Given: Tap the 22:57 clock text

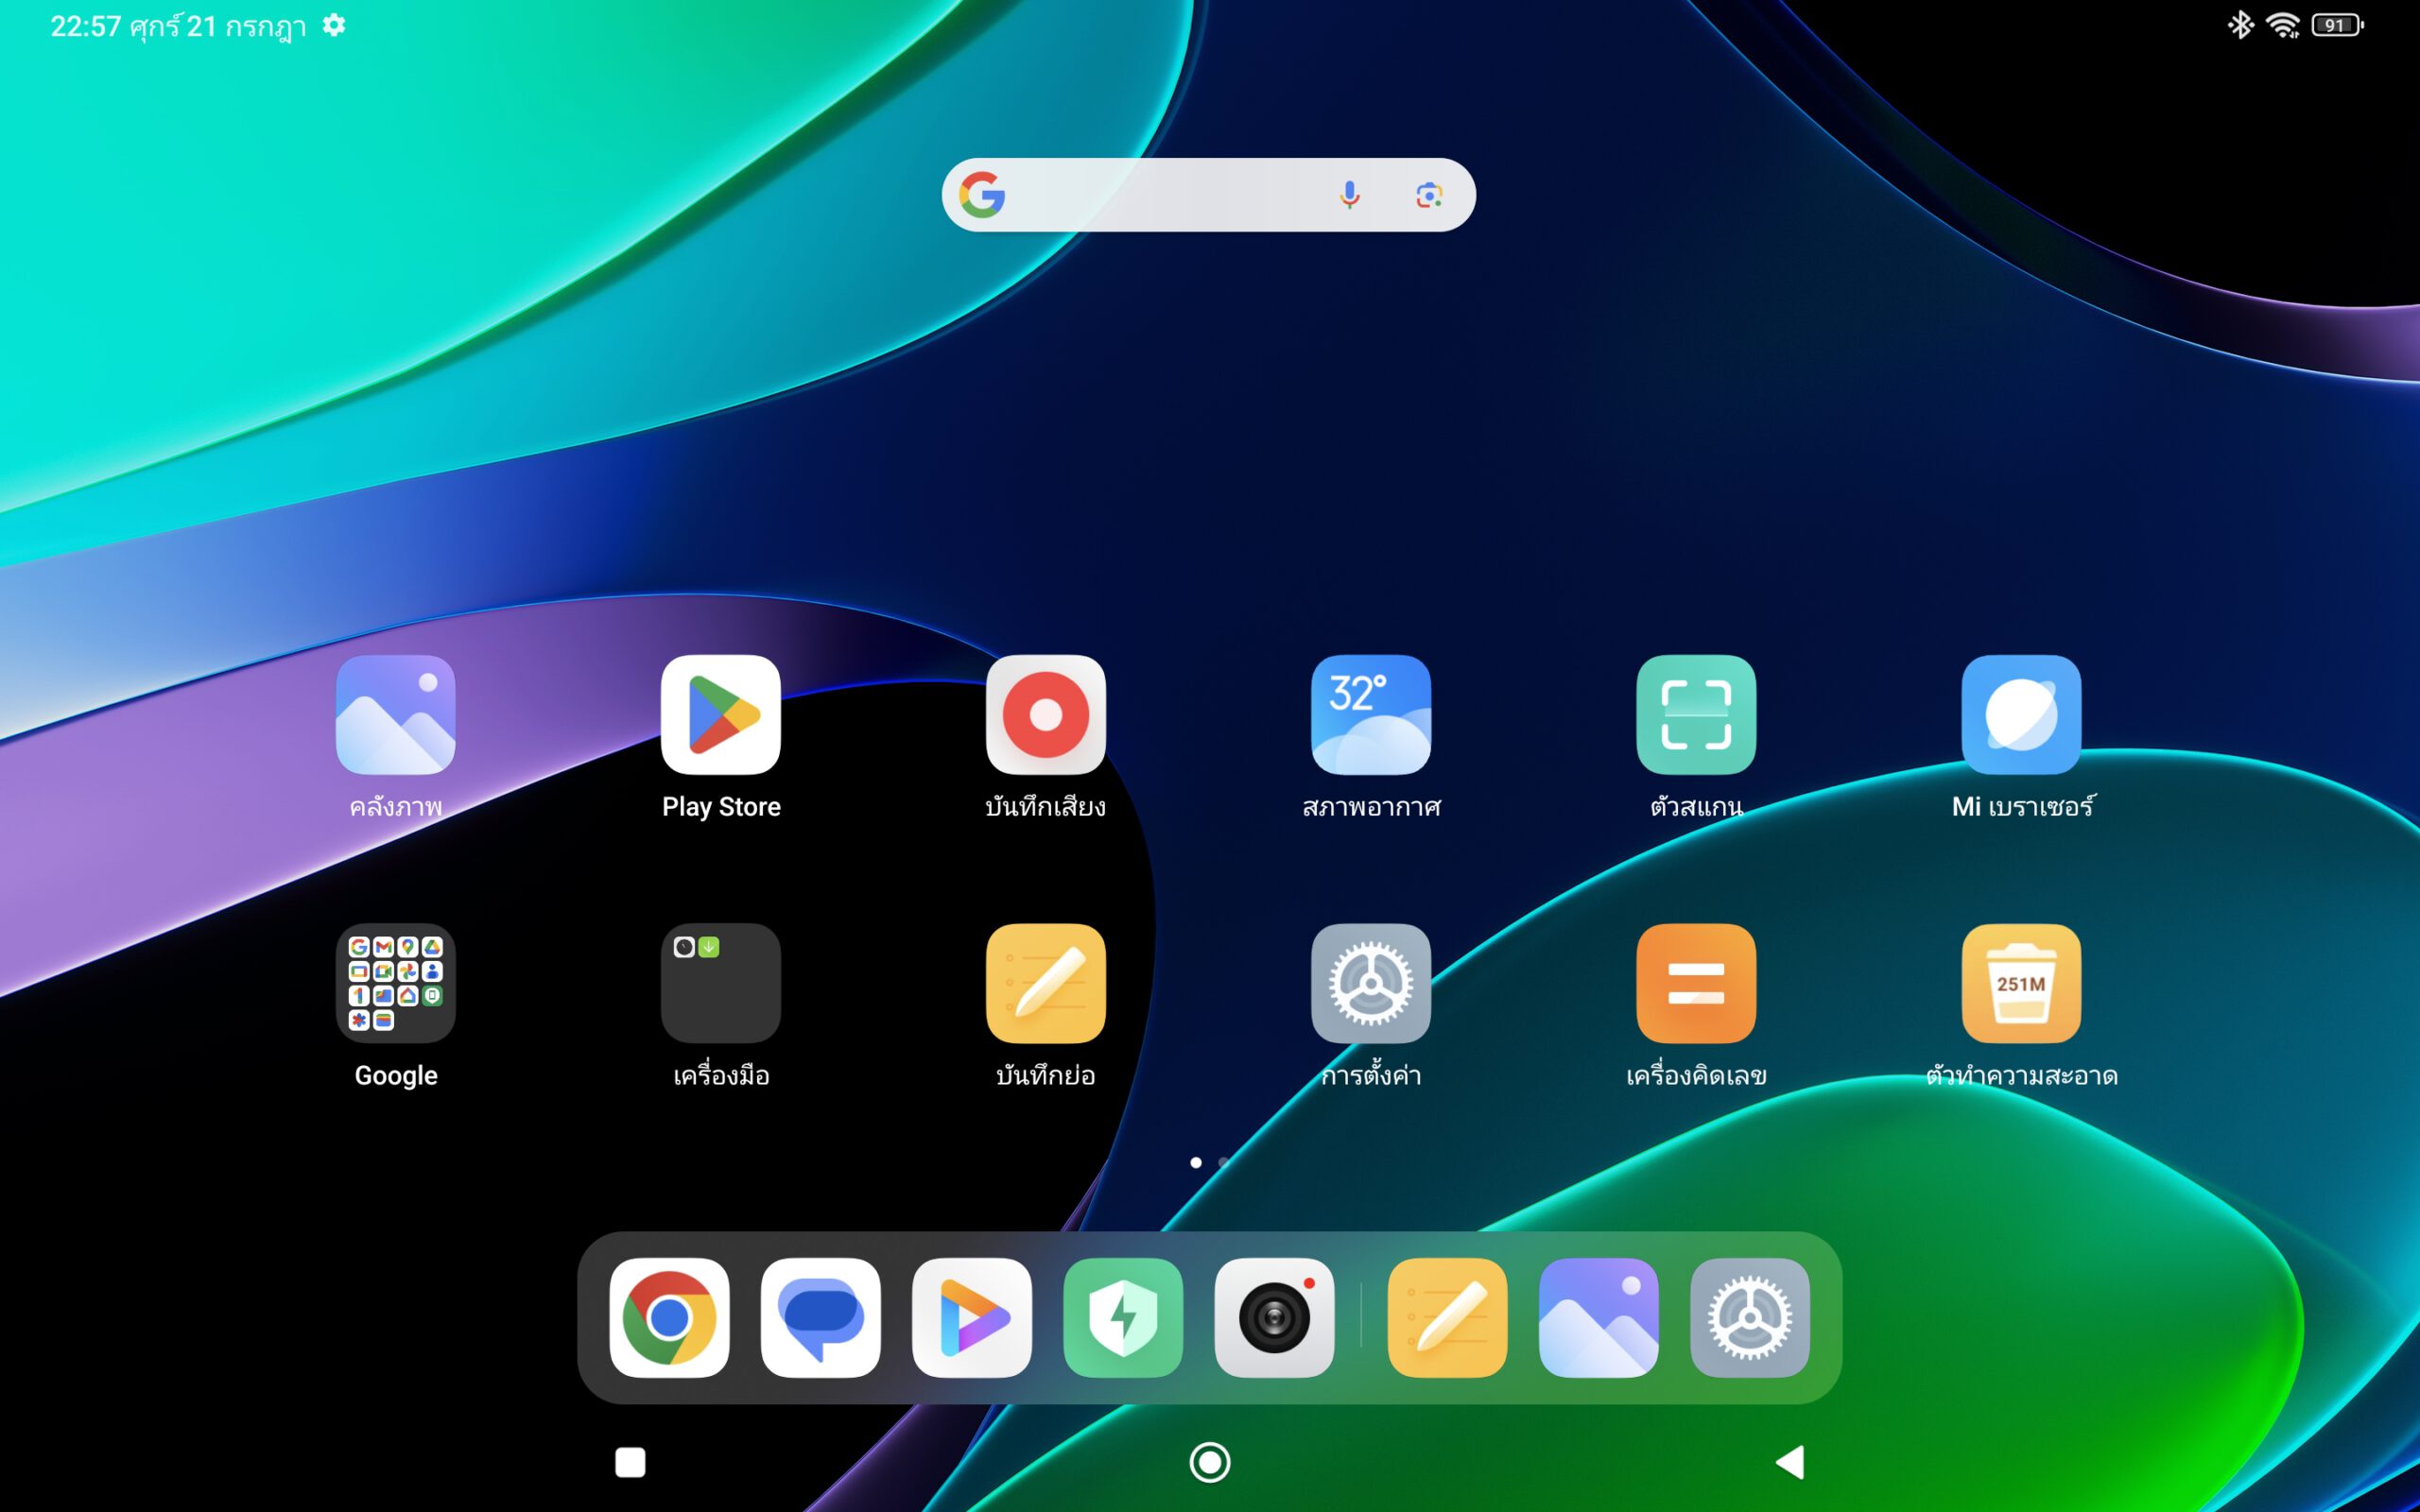Looking at the screenshot, I should pos(85,26).
